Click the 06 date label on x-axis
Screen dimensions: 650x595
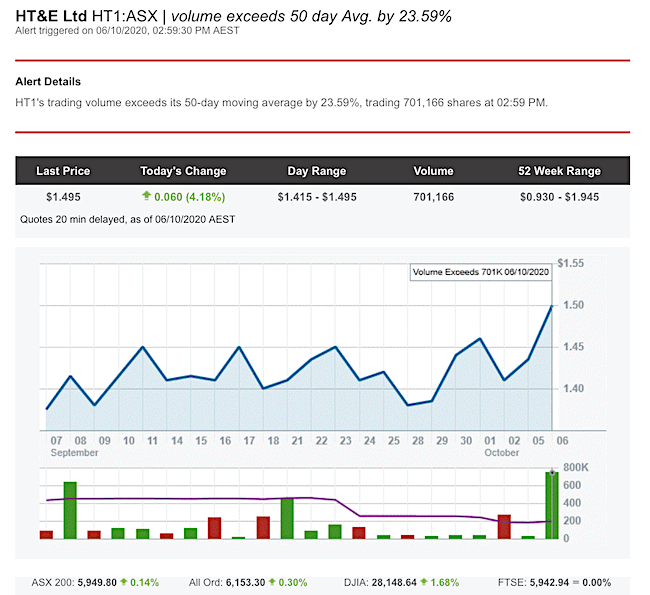click(x=562, y=441)
